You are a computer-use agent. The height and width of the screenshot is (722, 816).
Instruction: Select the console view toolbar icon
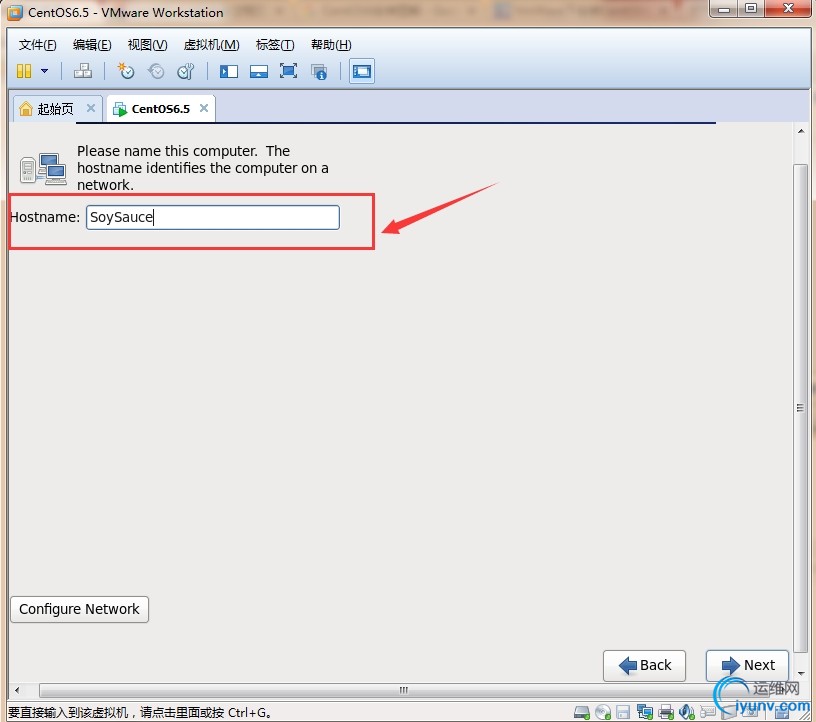pyautogui.click(x=362, y=71)
